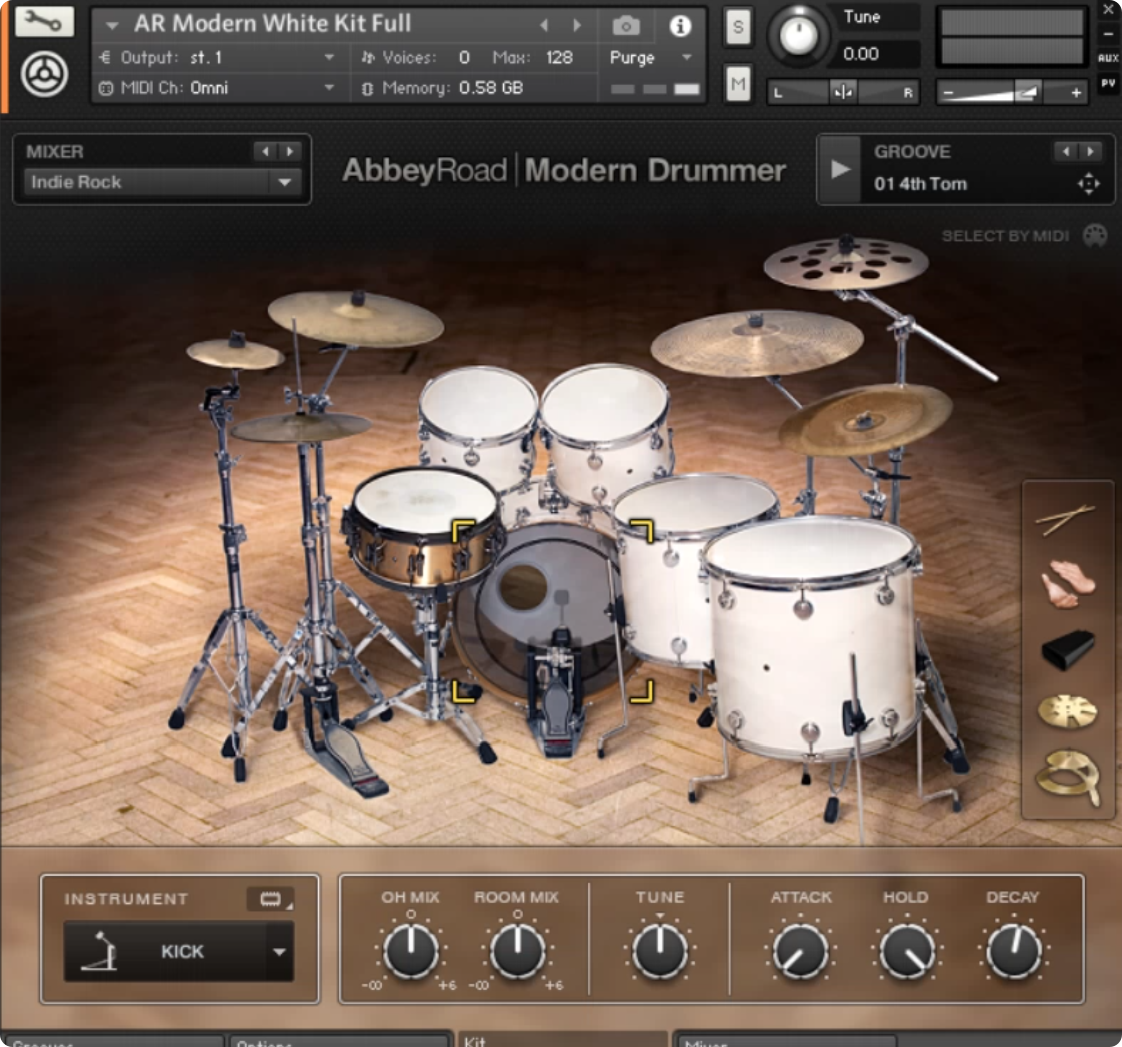
Task: Click the groove name 01 4th Tom
Action: point(919,184)
